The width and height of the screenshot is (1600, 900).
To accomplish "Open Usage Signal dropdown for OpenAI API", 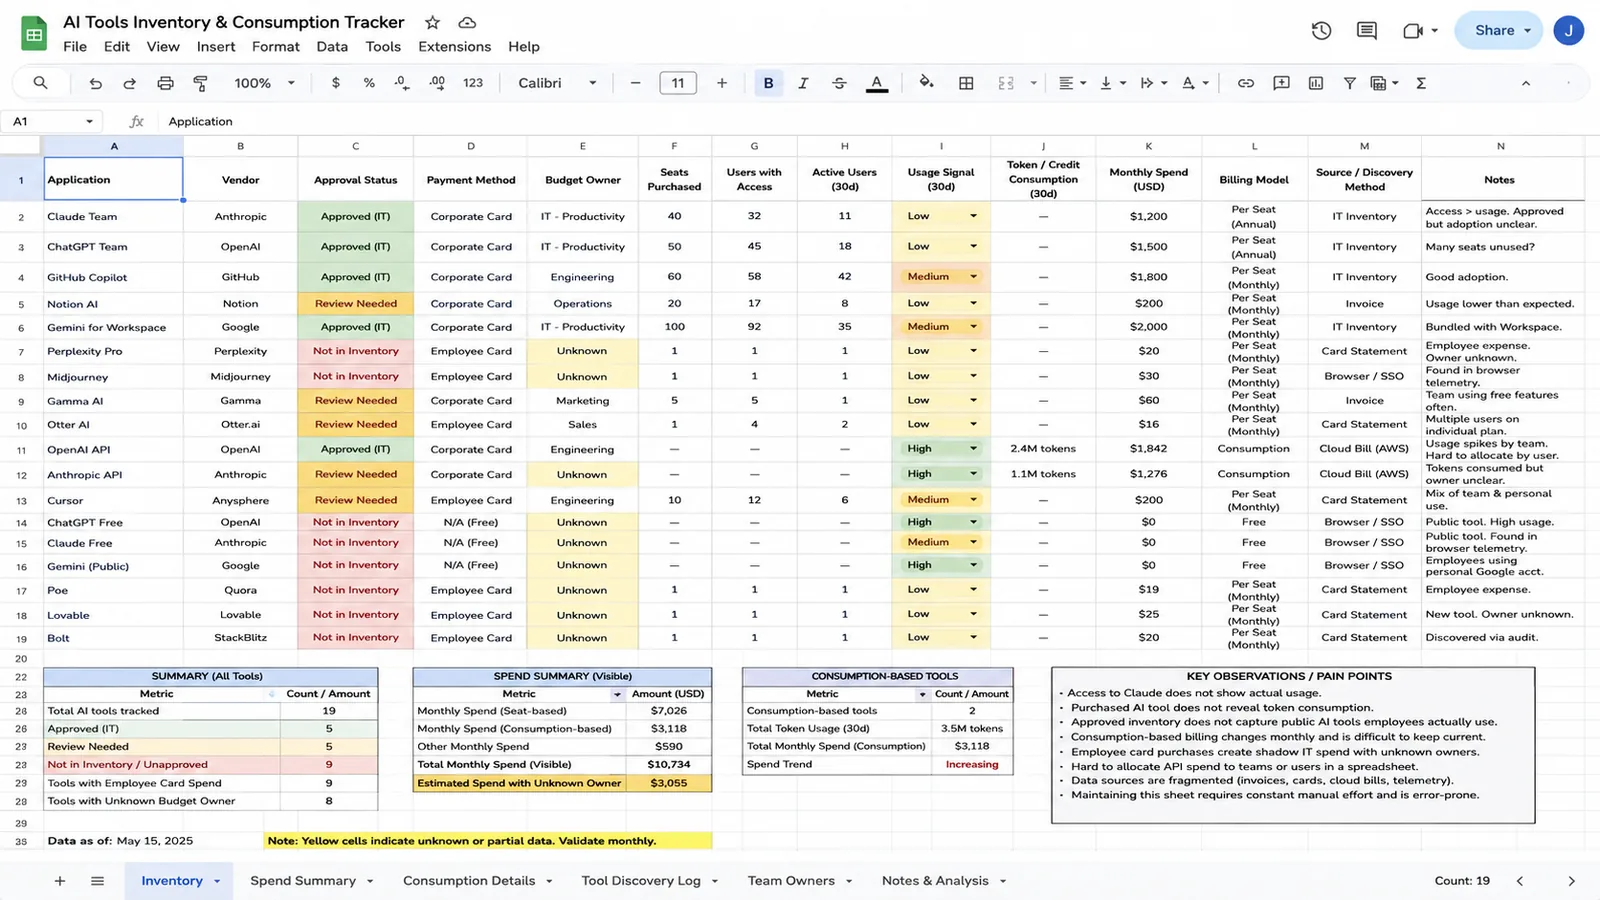I will [973, 449].
